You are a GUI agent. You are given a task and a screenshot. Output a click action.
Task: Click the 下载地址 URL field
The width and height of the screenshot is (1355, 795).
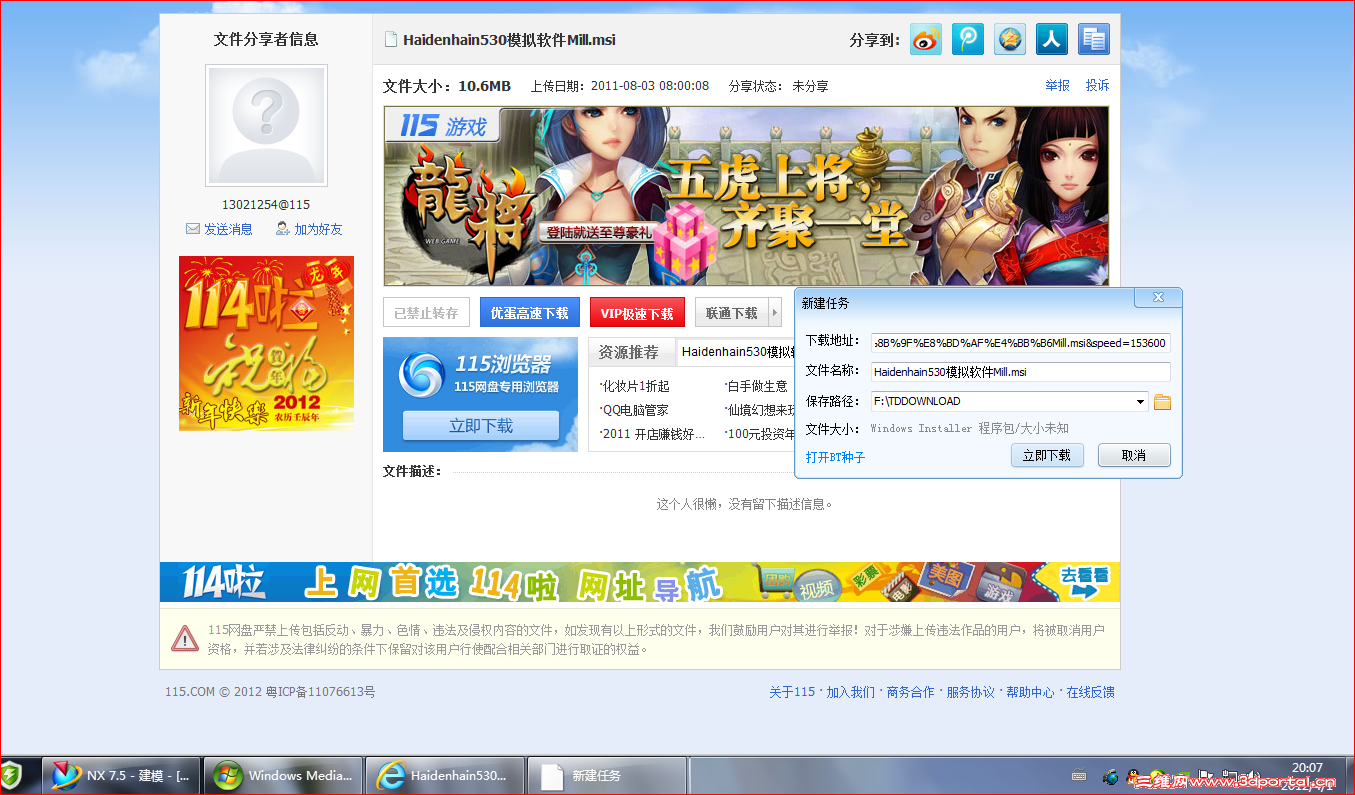1020,343
